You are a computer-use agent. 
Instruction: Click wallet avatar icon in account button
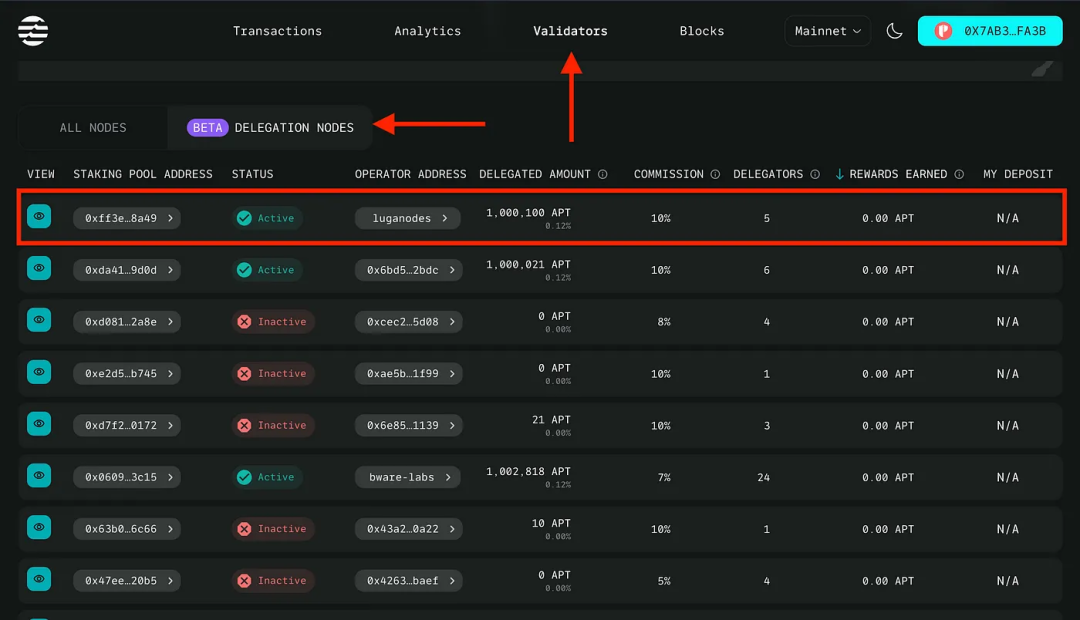tap(943, 31)
